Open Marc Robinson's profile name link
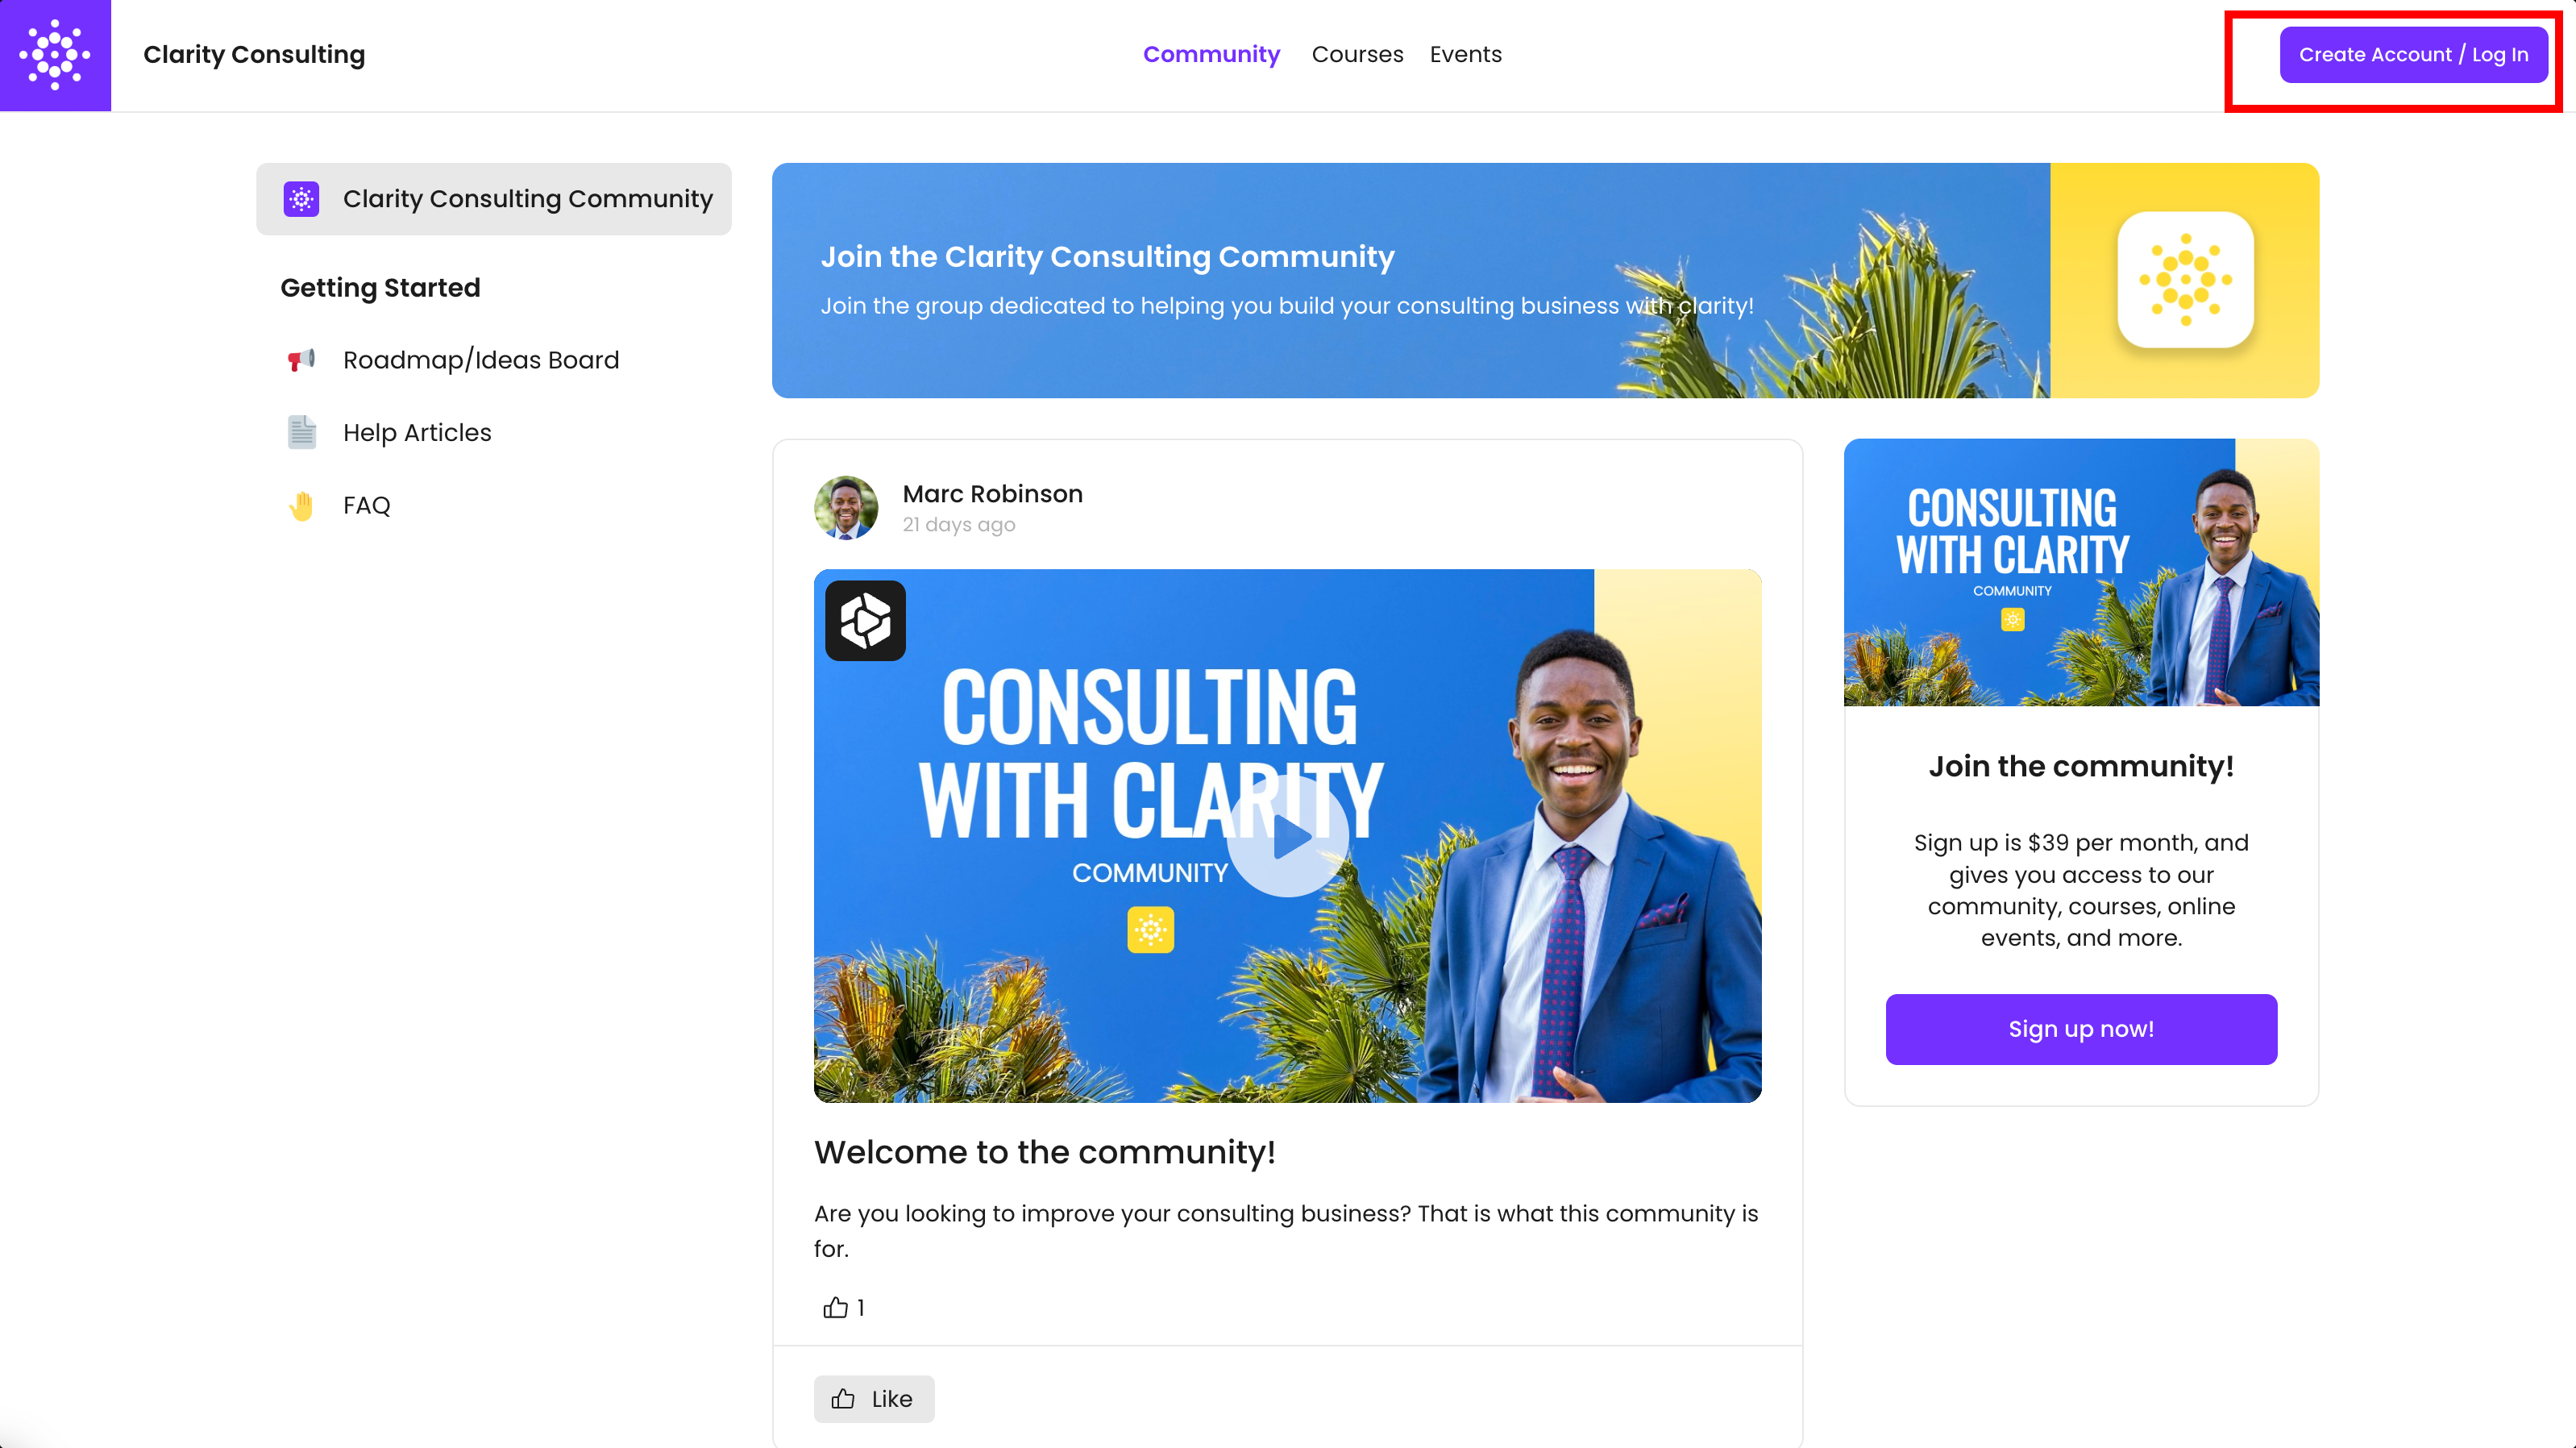This screenshot has height=1448, width=2576. point(992,494)
